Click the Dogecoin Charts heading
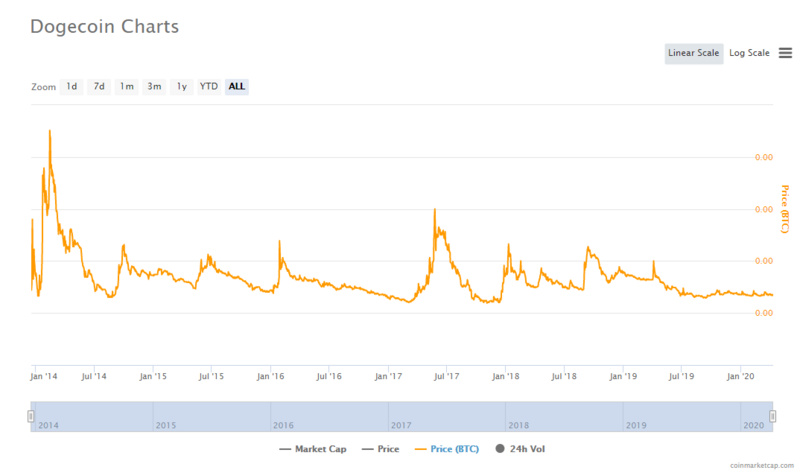 coord(105,27)
